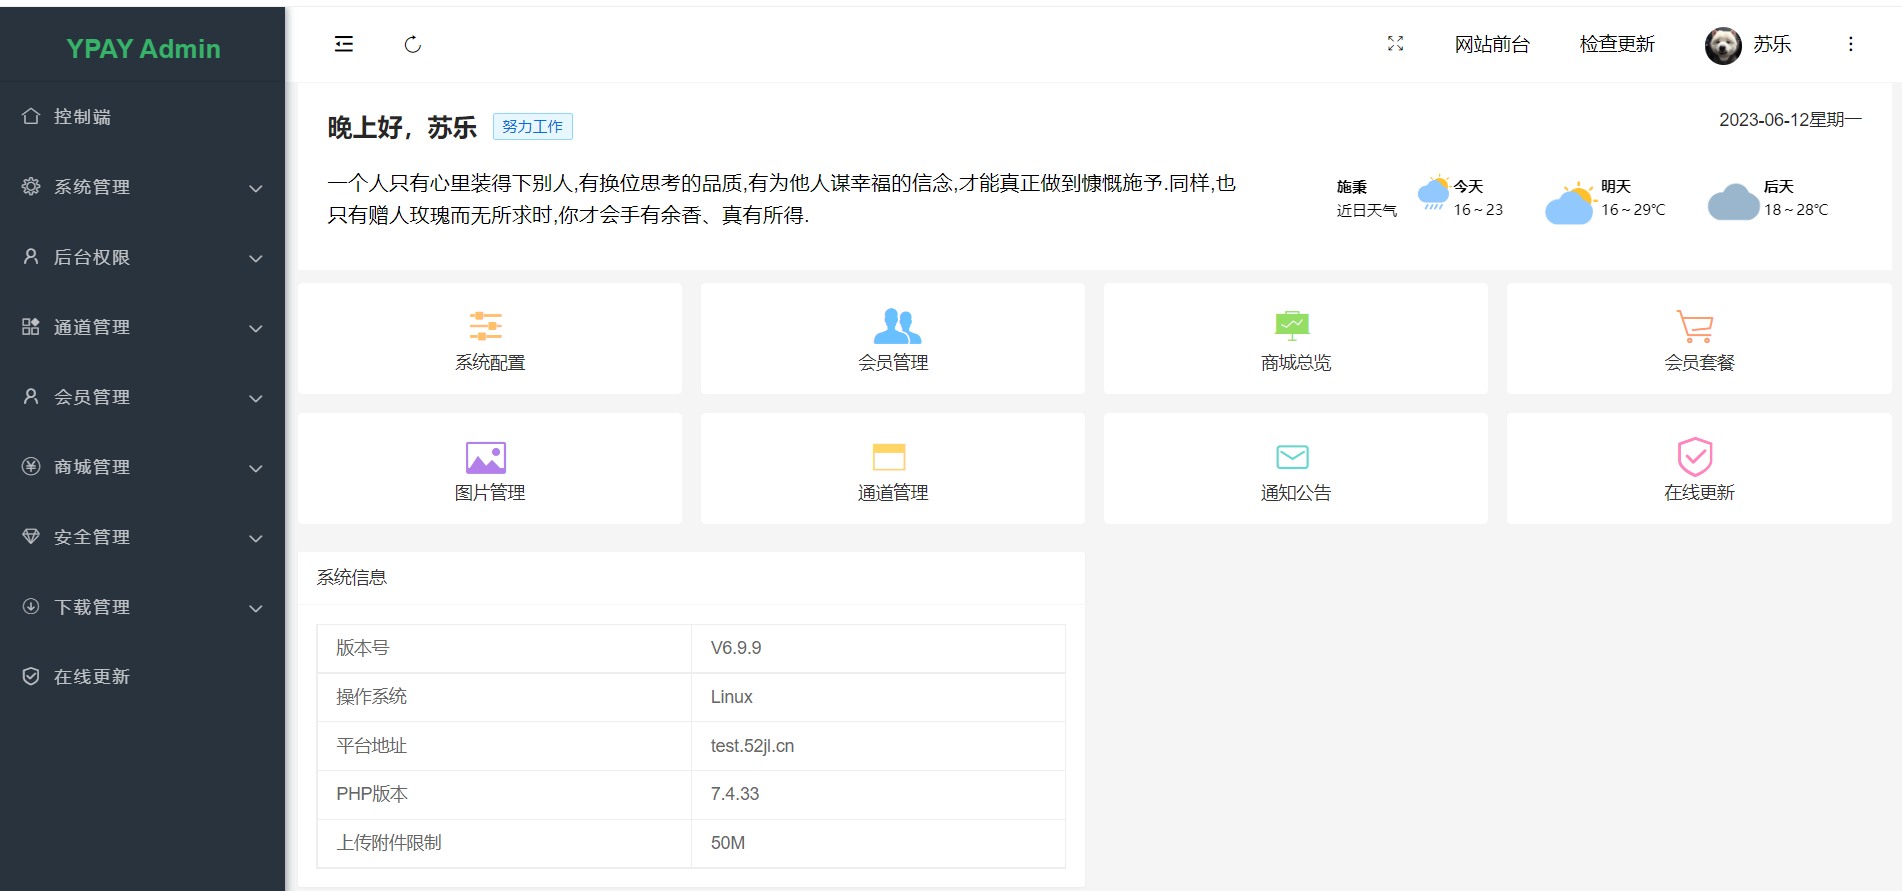The height and width of the screenshot is (891, 1902).
Task: Open the three-dot more options menu
Action: [1850, 44]
